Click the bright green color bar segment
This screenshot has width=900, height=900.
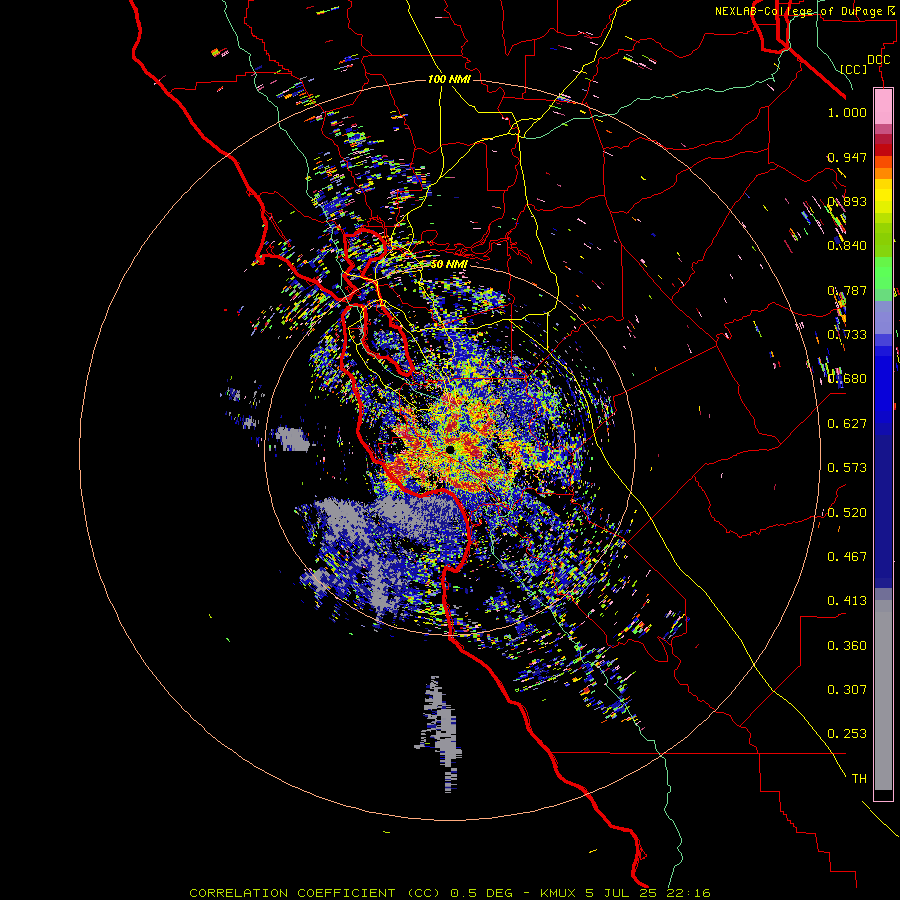coord(883,273)
